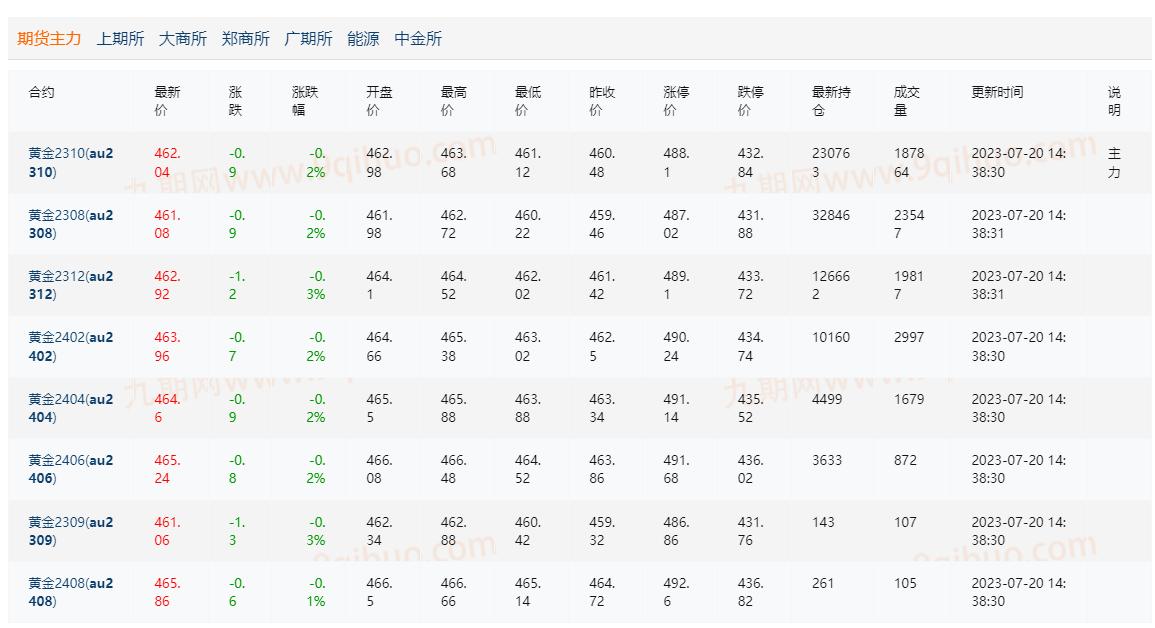Click the 涨跌幅 column header
Image resolution: width=1155 pixels, height=628 pixels.
coord(305,101)
